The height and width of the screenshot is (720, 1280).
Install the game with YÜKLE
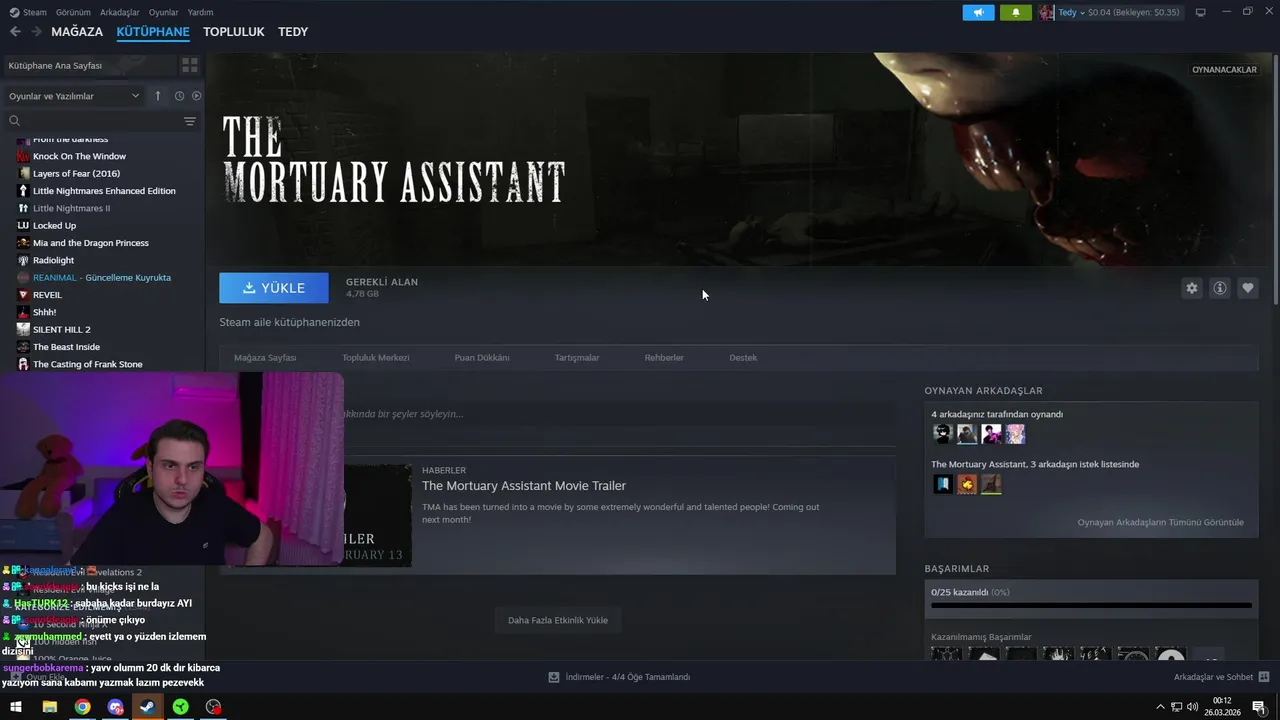274,288
